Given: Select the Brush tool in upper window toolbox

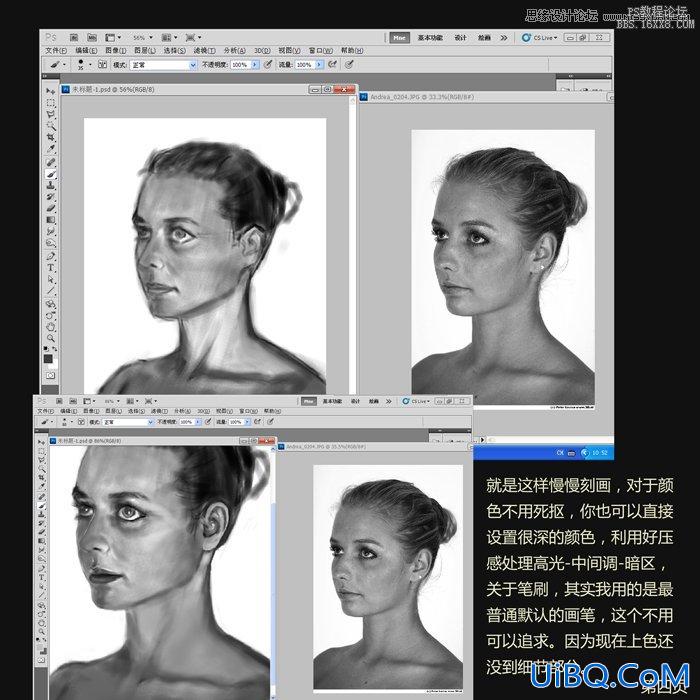Looking at the screenshot, I should click(50, 174).
